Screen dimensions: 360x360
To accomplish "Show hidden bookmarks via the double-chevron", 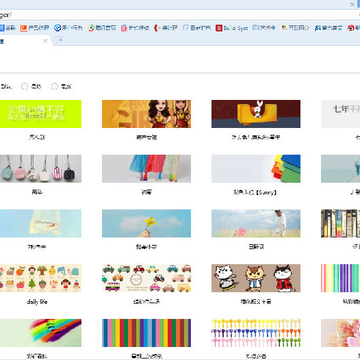I will (352, 4).
